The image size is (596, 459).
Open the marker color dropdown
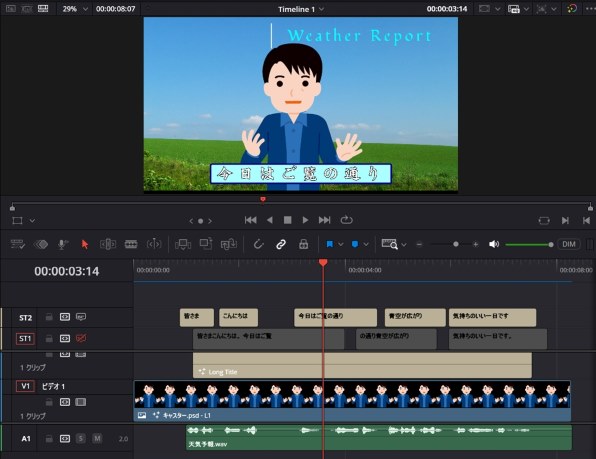pyautogui.click(x=366, y=244)
